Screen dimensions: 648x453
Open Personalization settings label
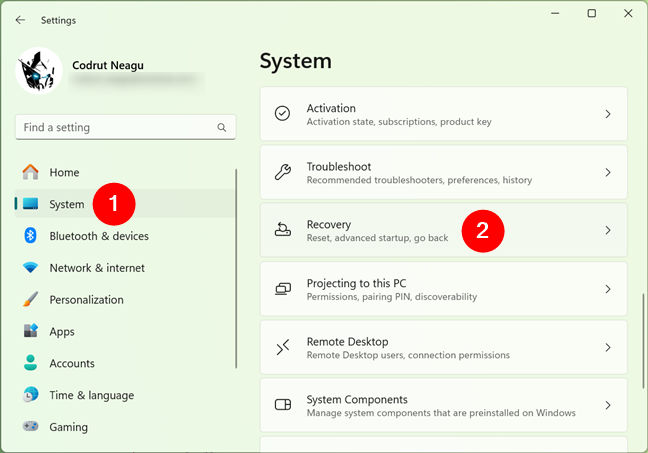[86, 300]
